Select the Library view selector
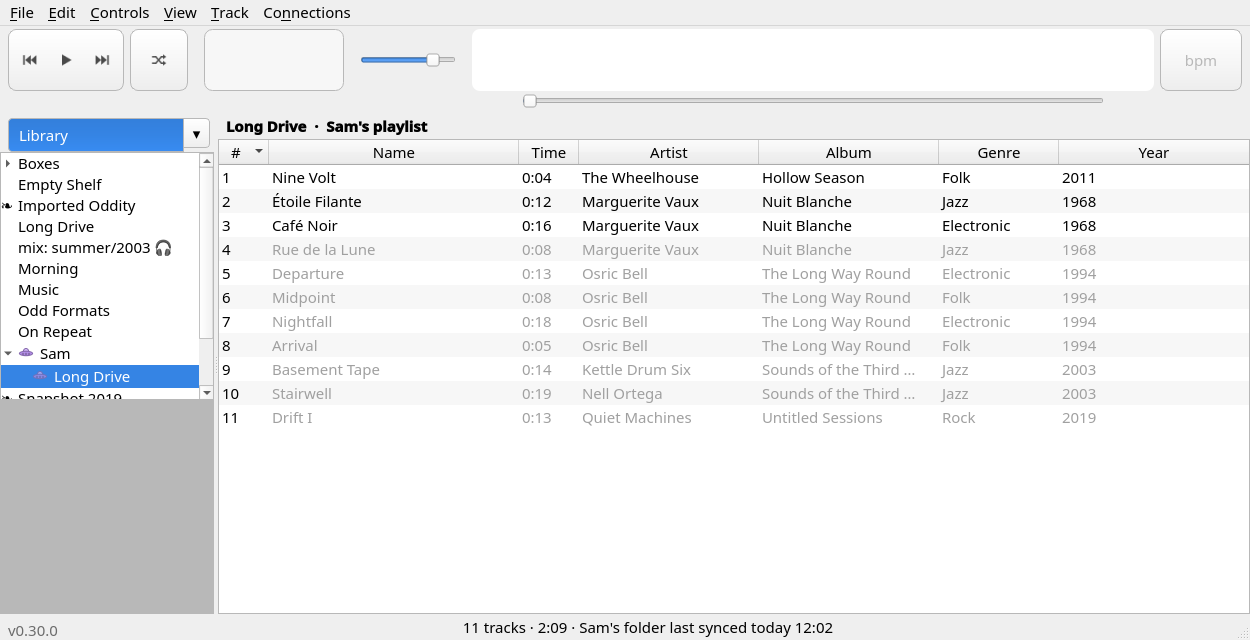Screen dimensions: 1250x640 coord(96,135)
